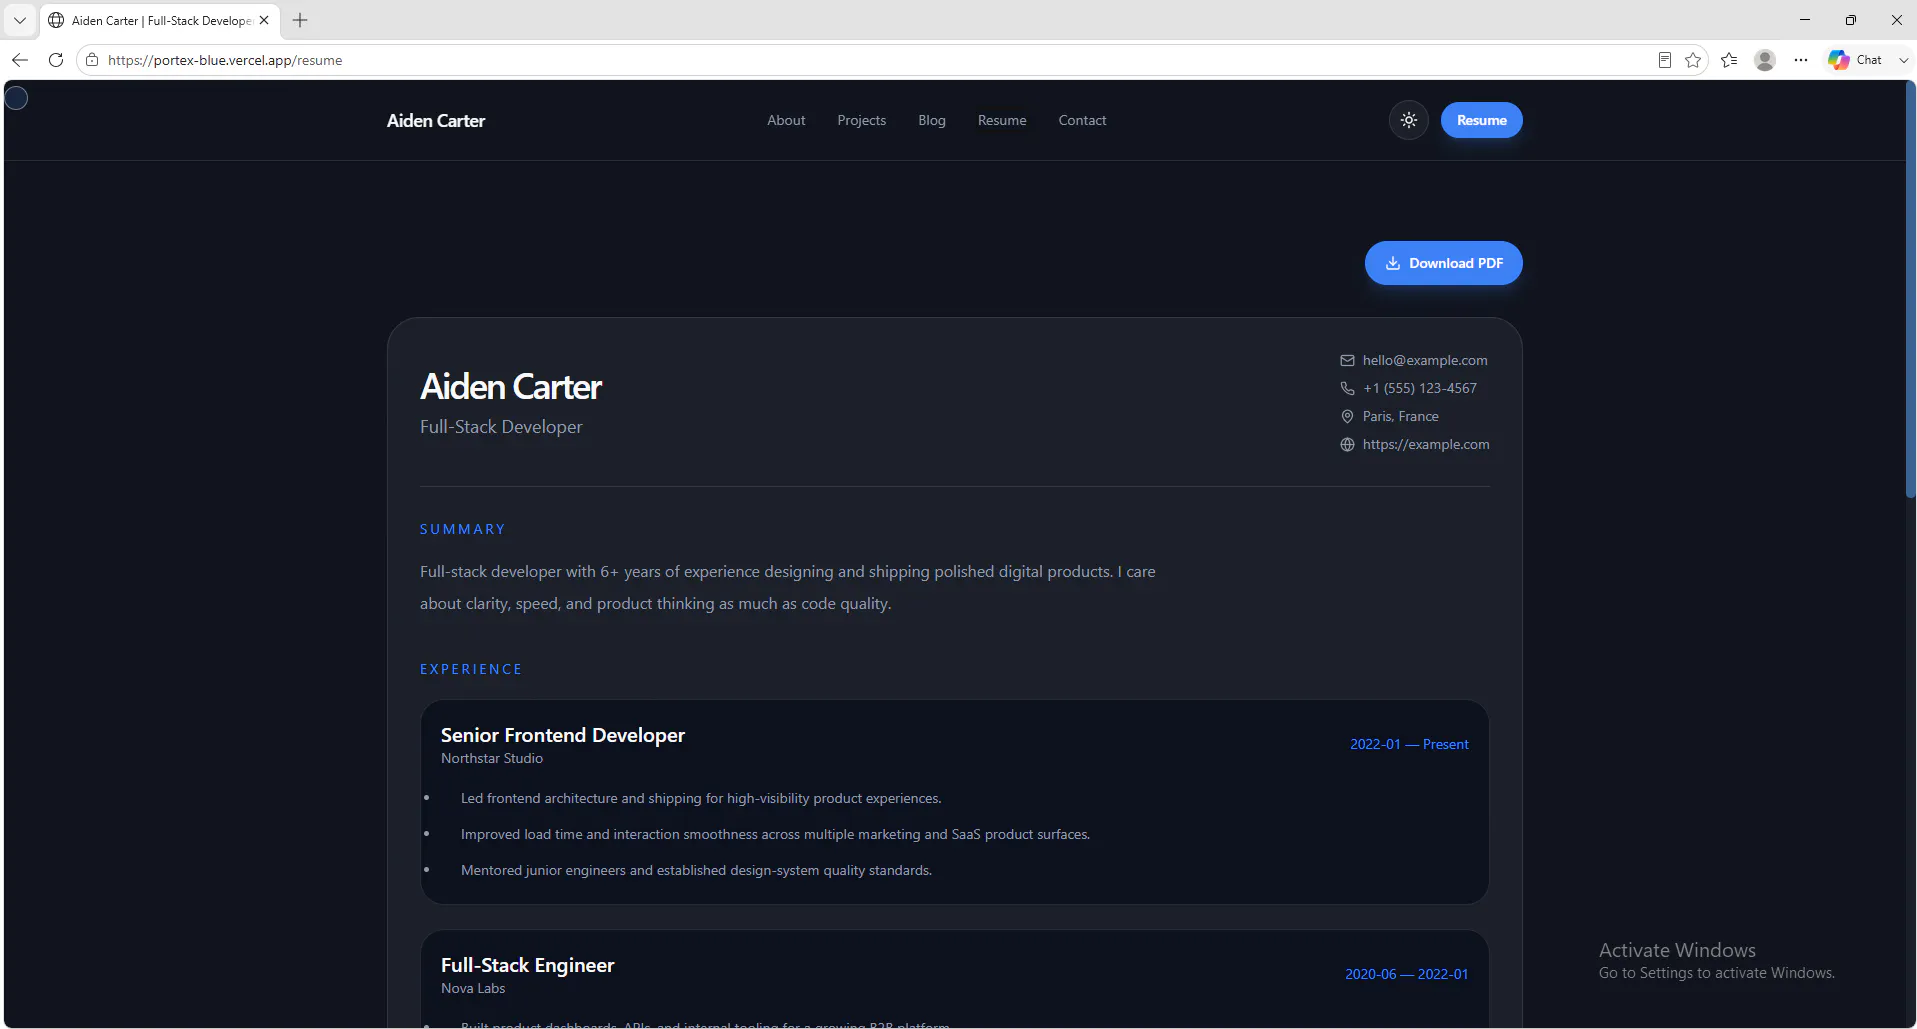The height and width of the screenshot is (1029, 1917).
Task: Click the globe icon beside https://example.com
Action: [x=1347, y=444]
